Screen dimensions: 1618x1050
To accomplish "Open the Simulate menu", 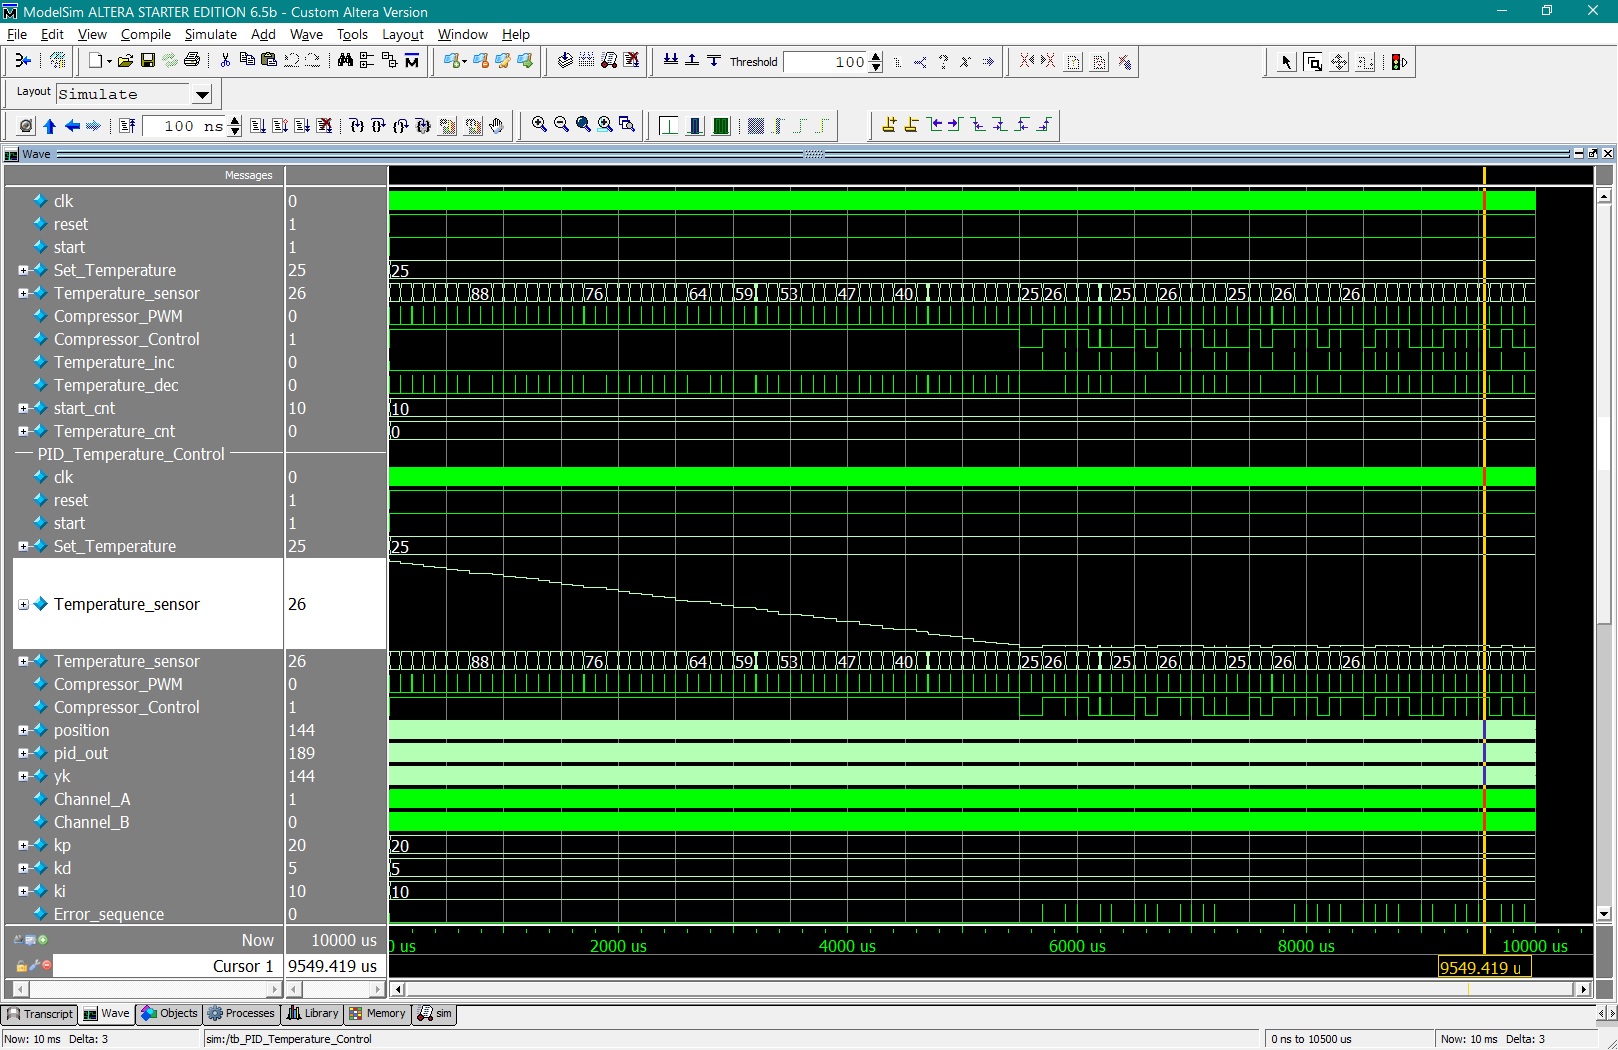I will click(210, 34).
